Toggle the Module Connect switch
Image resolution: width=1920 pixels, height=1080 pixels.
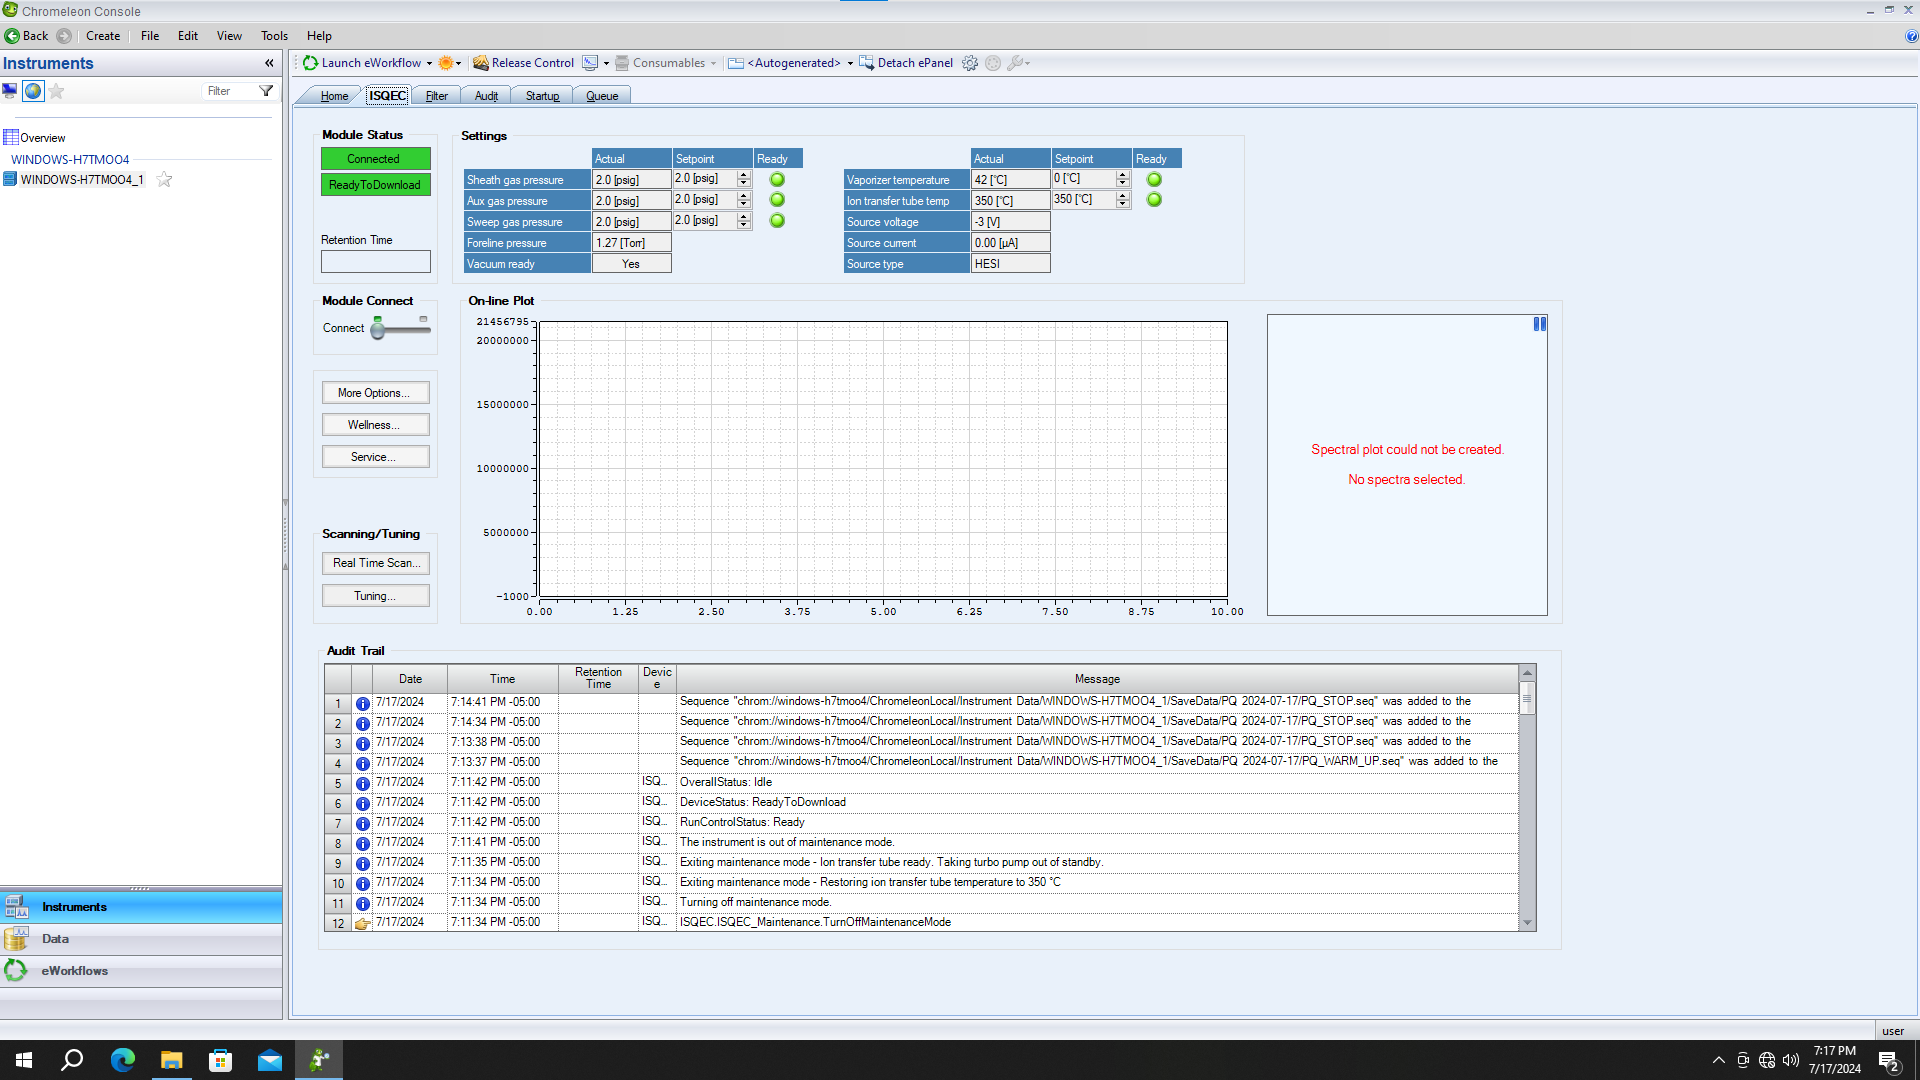click(x=400, y=328)
